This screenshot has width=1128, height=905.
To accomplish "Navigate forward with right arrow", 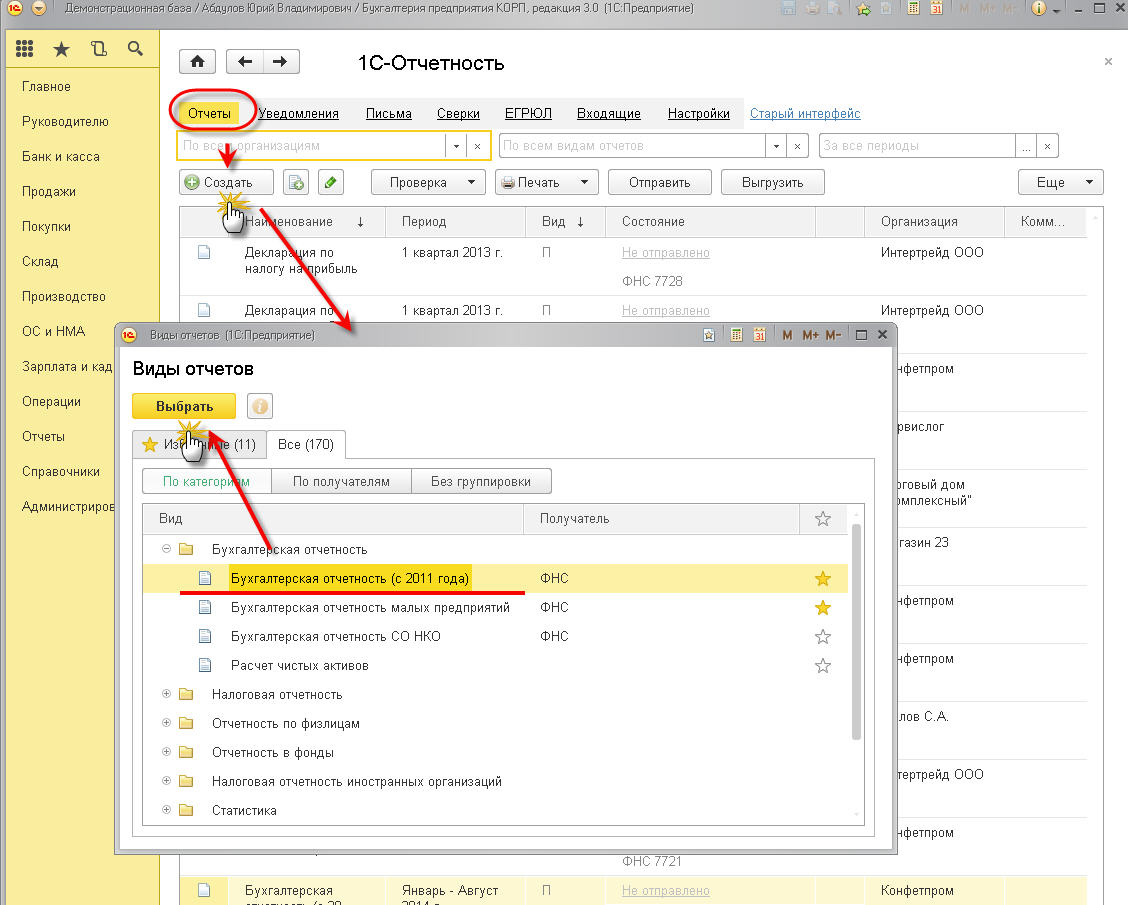I will [x=281, y=62].
